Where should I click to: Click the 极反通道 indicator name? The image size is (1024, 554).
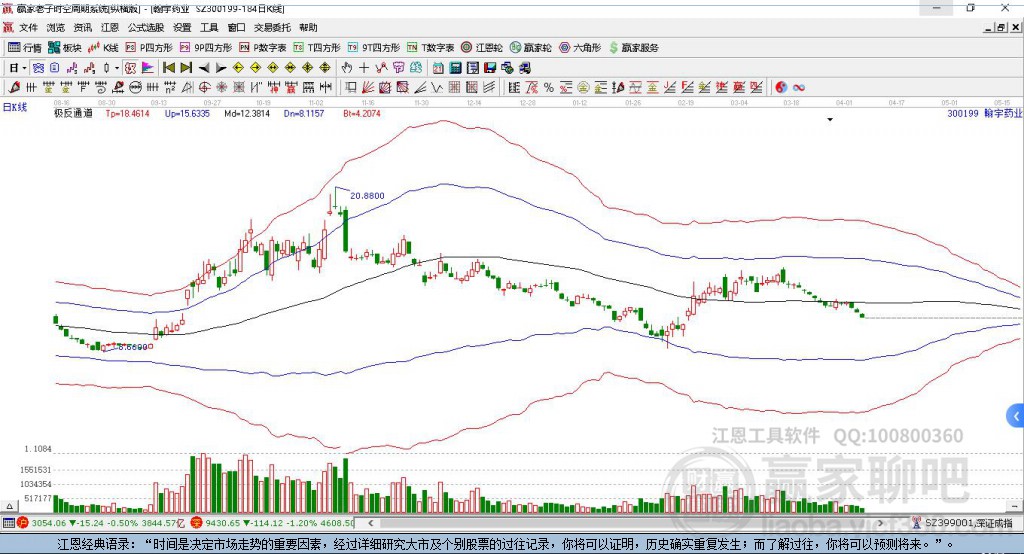point(73,113)
